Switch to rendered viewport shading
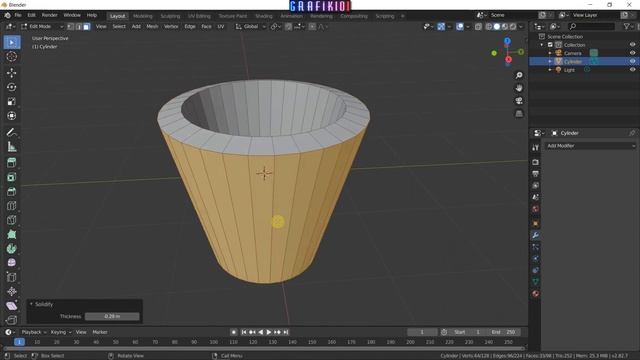The width and height of the screenshot is (640, 360). tap(513, 27)
